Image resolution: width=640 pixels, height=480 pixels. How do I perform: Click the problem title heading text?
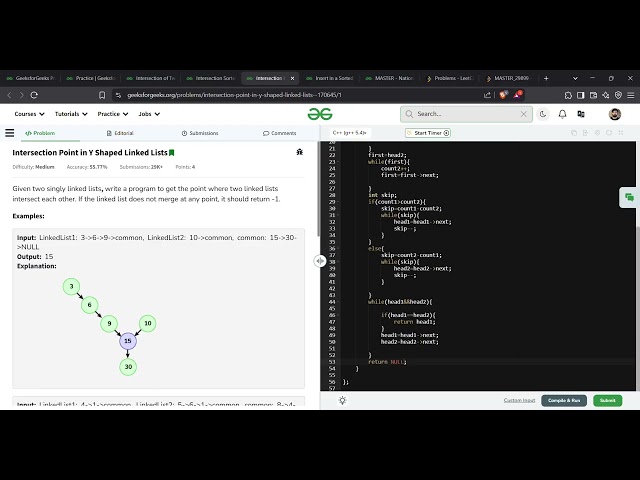pos(90,153)
